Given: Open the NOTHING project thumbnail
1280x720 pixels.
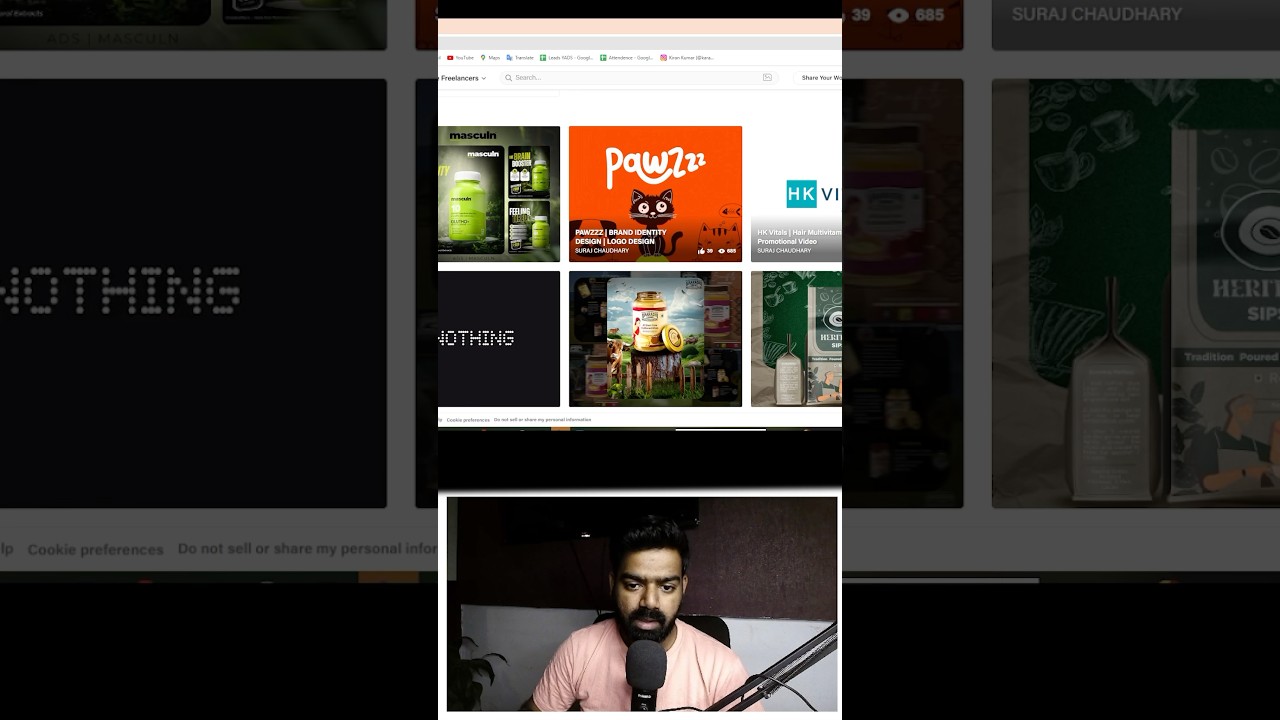Looking at the screenshot, I should [x=499, y=339].
